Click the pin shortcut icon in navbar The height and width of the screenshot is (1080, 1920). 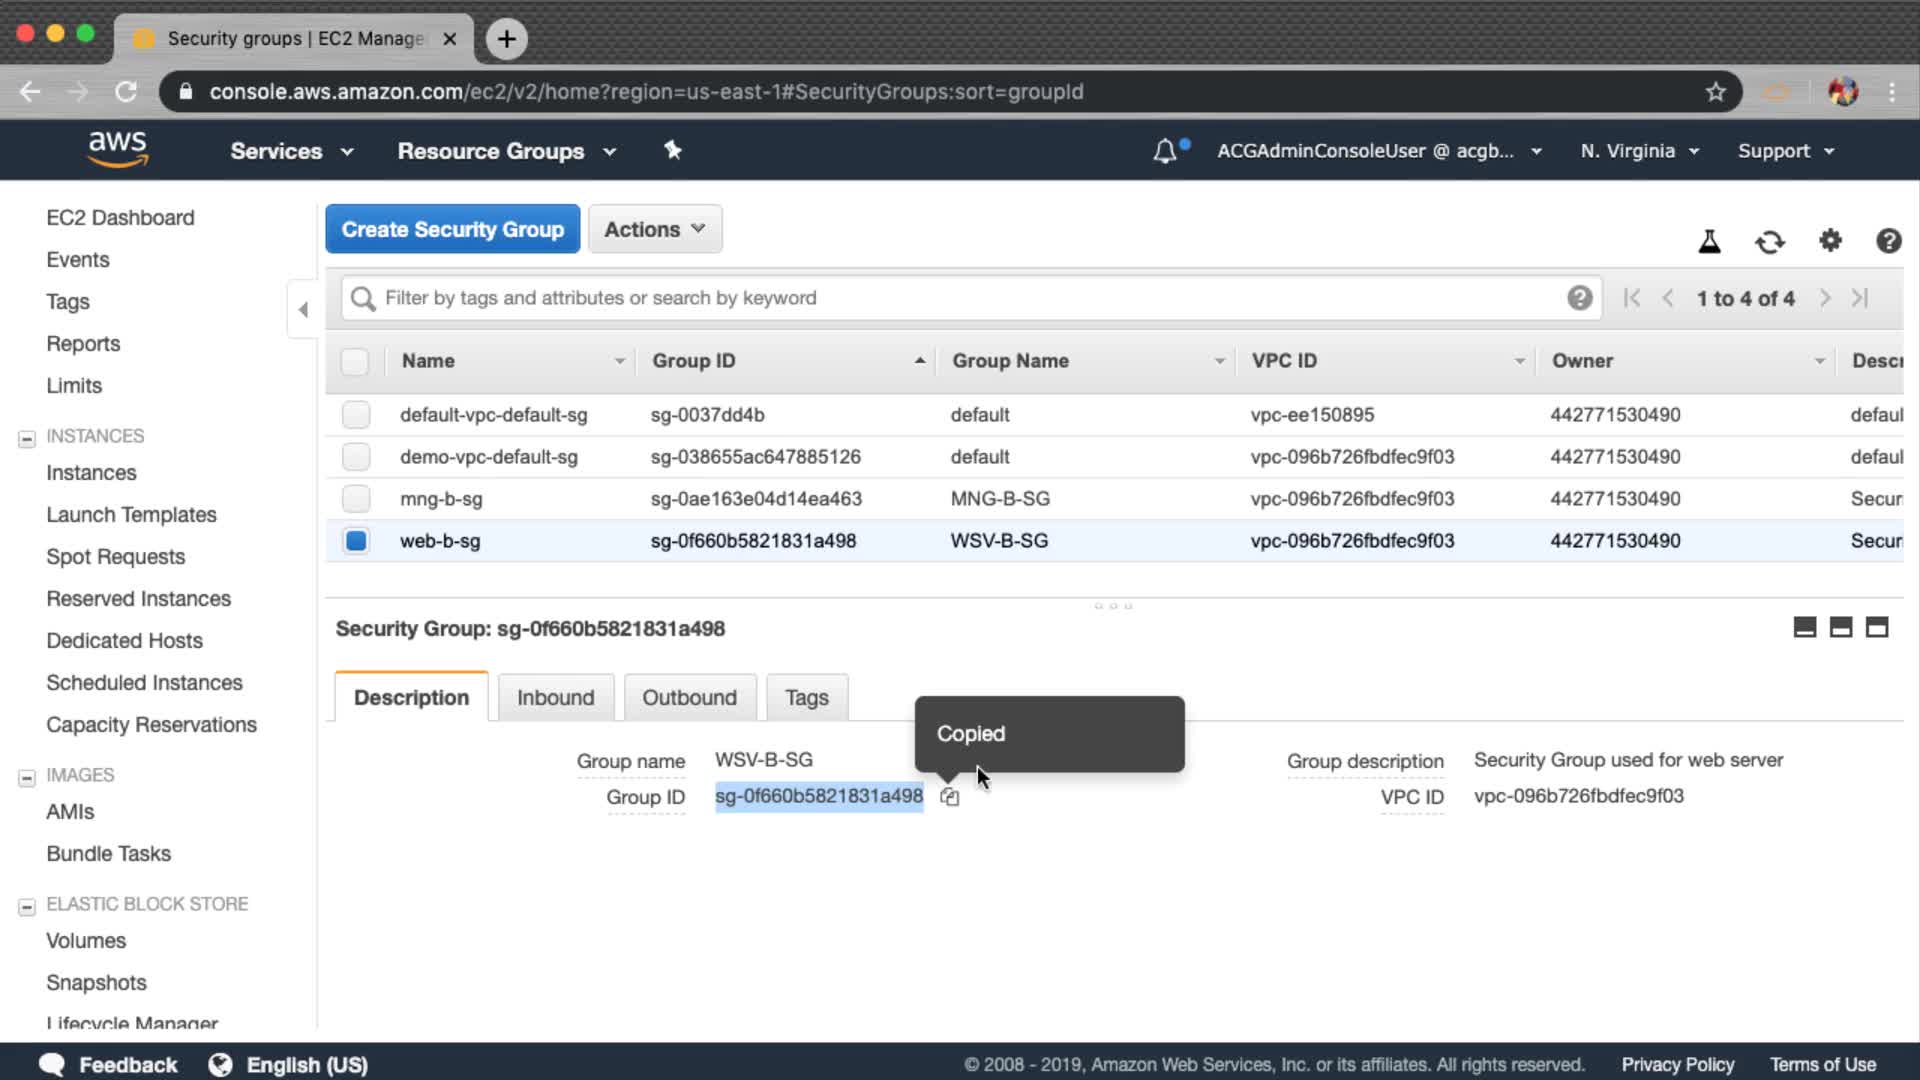[x=673, y=150]
